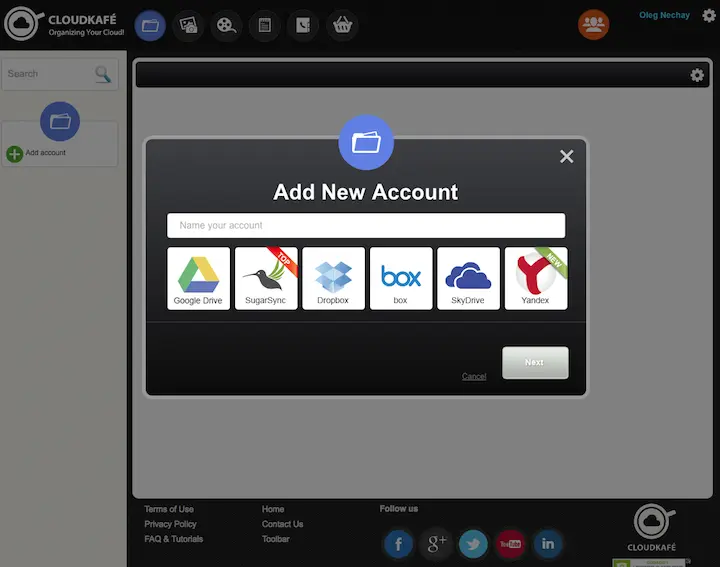The width and height of the screenshot is (720, 567).
Task: Open the shopping basket icon
Action: coord(343,25)
